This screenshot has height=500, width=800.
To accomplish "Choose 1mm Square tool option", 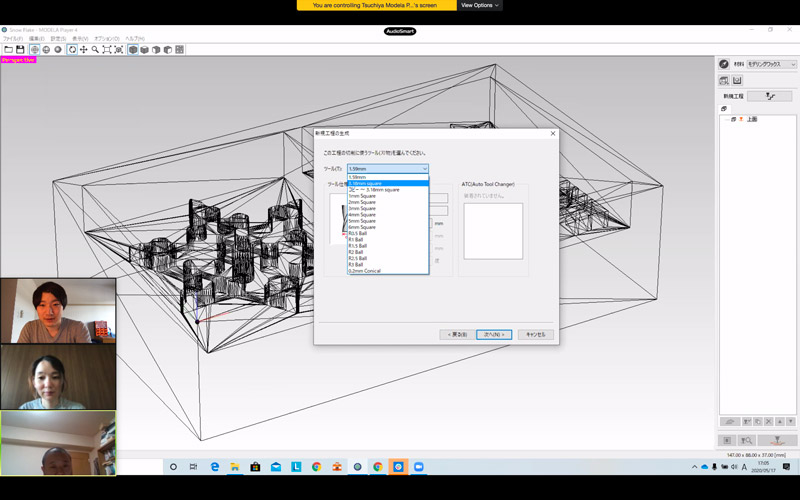I will 388,196.
